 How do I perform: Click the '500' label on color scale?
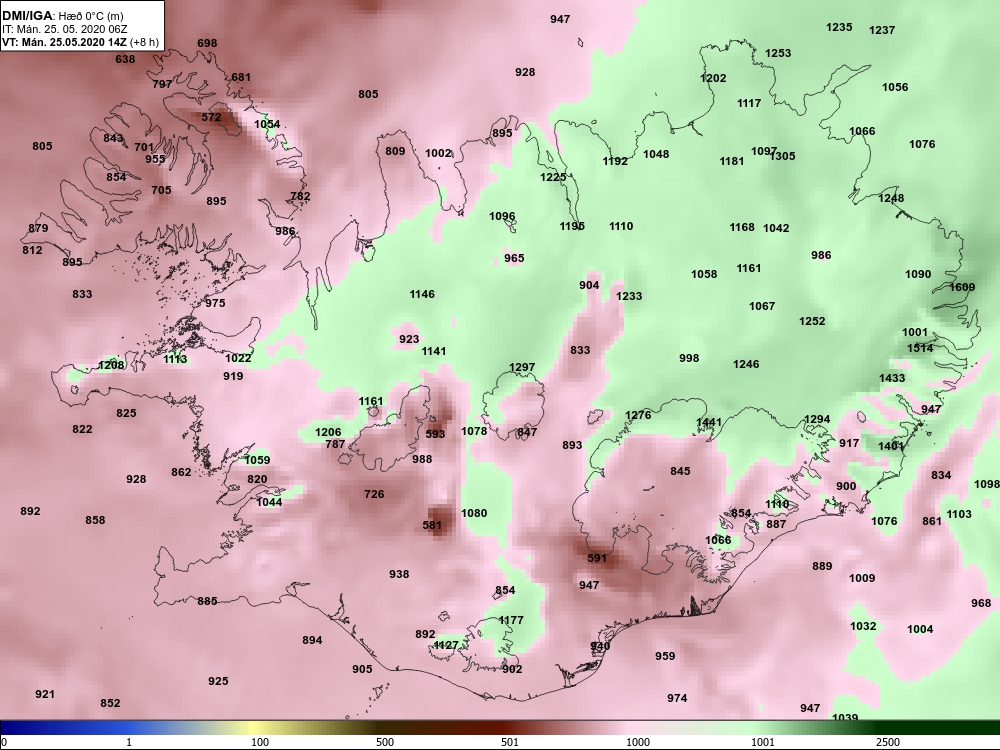[385, 742]
